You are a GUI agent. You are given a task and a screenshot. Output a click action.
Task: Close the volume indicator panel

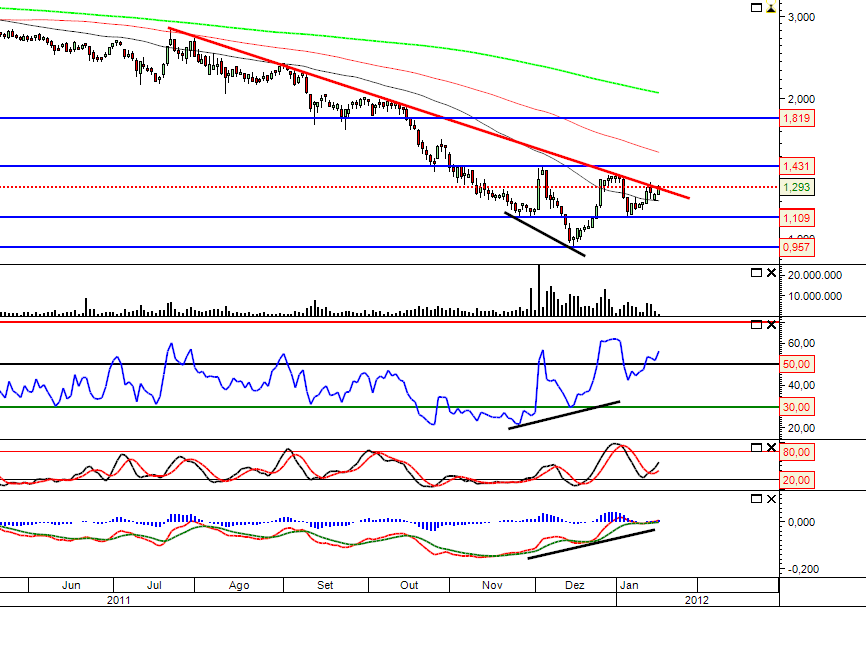coord(770,272)
